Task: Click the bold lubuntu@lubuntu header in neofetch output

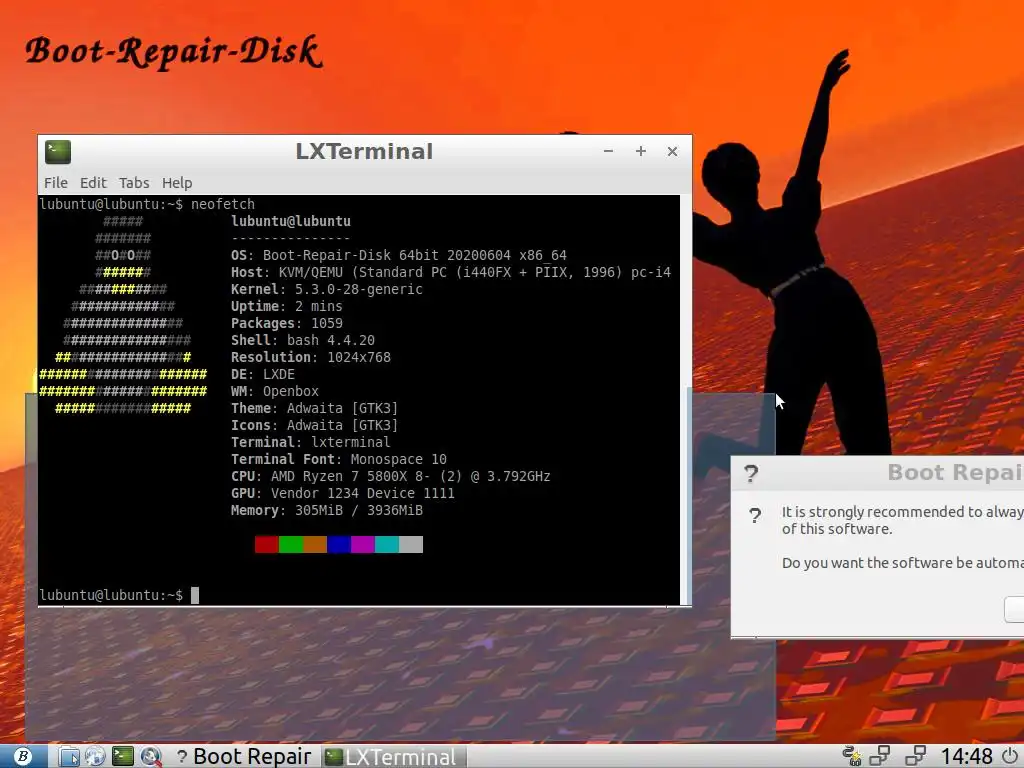Action: pos(291,221)
